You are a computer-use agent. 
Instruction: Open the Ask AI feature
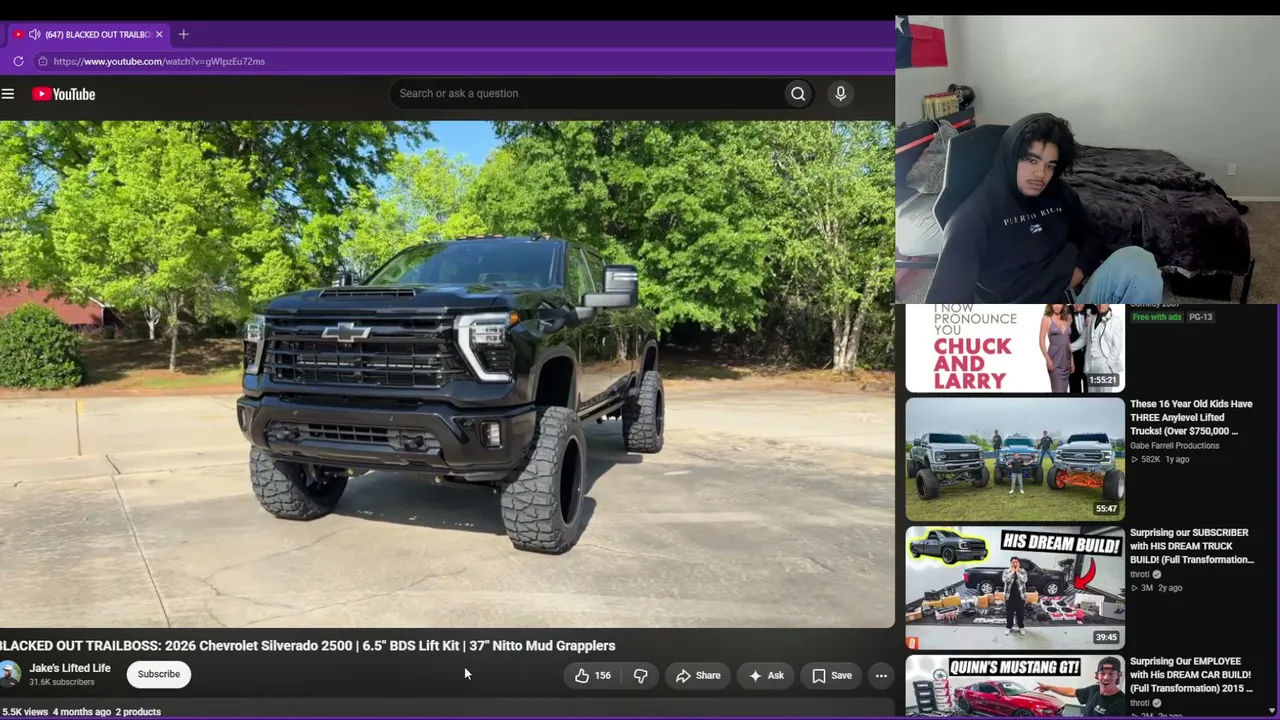pos(766,676)
